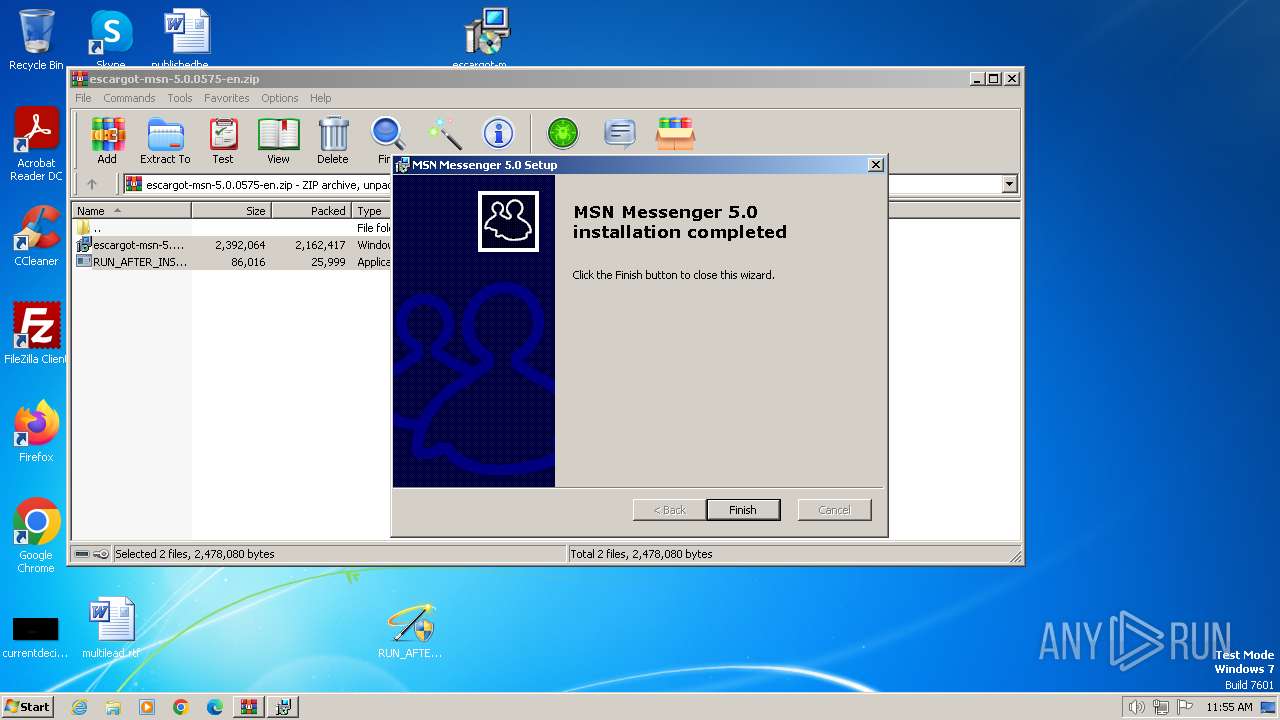
Task: Click the SFX toolbar icon
Action: tap(675, 133)
